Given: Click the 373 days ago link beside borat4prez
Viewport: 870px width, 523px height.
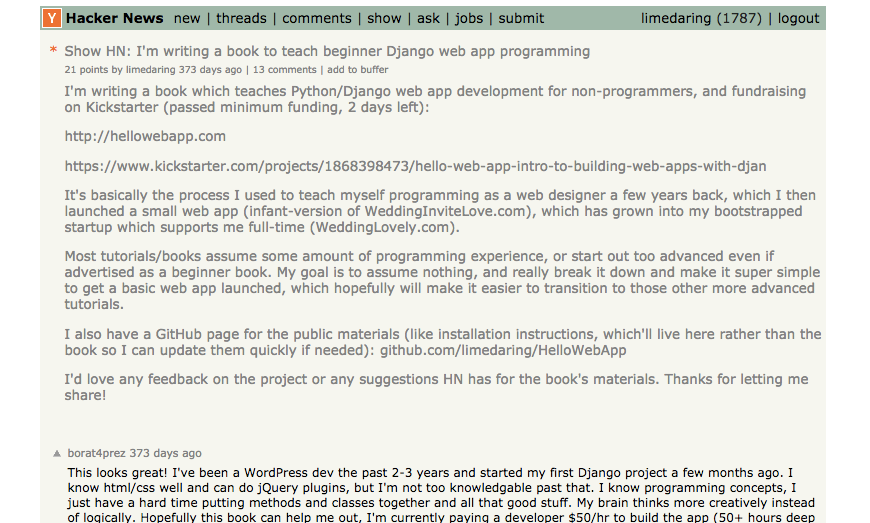Looking at the screenshot, I should (165, 453).
